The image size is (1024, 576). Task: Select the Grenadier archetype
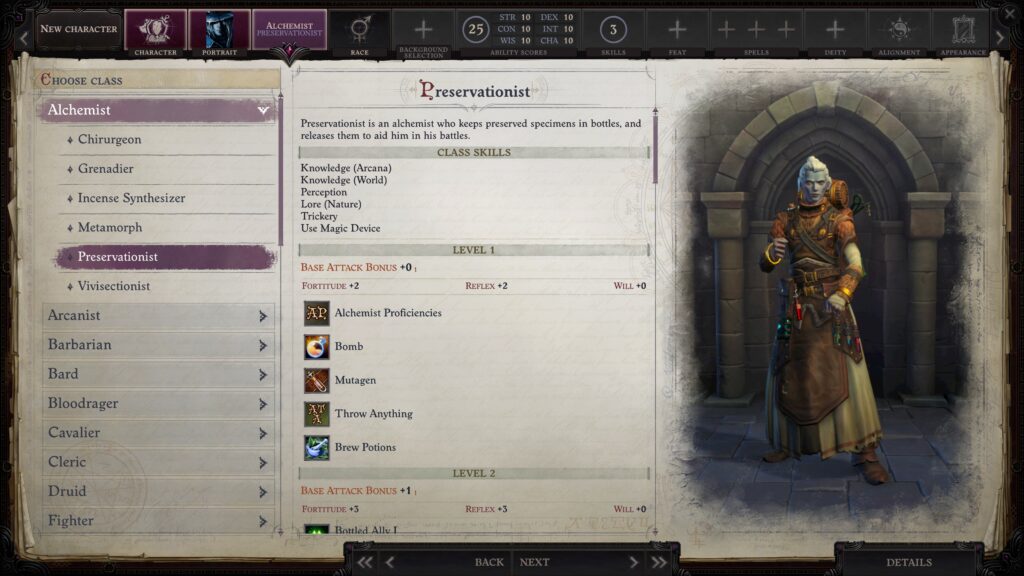(x=167, y=169)
